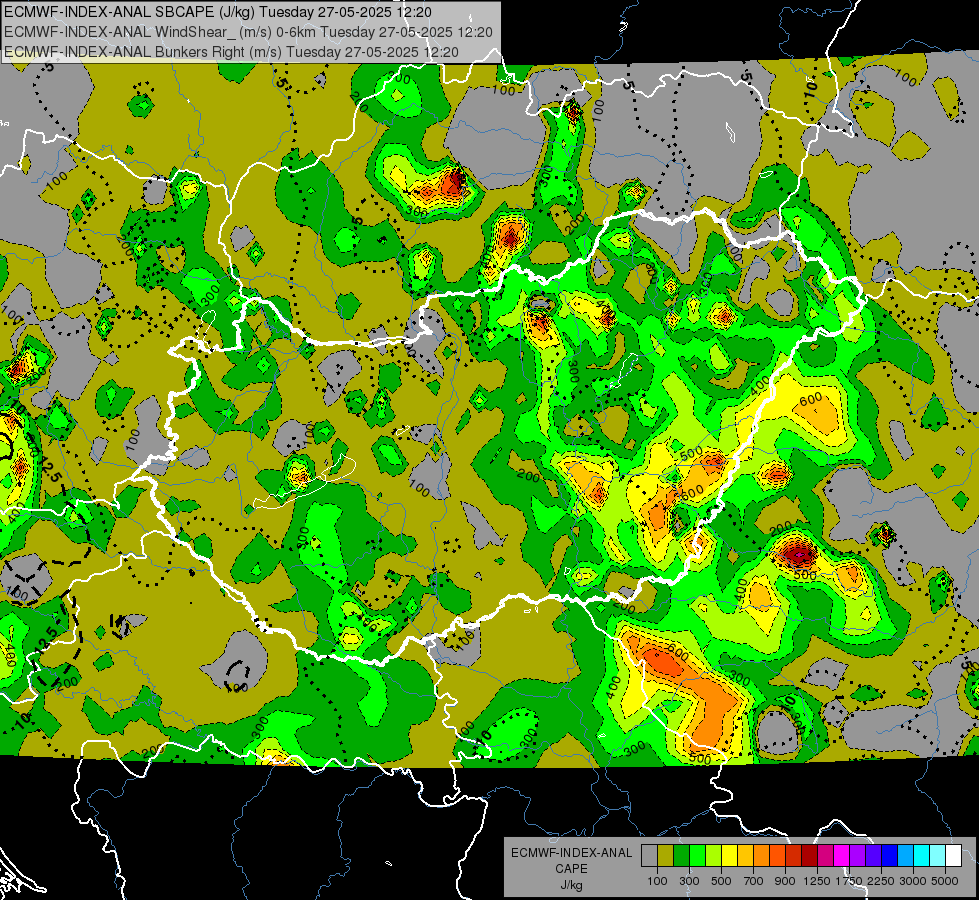
Task: Click the 3000 tick label in legend
Action: point(913,881)
